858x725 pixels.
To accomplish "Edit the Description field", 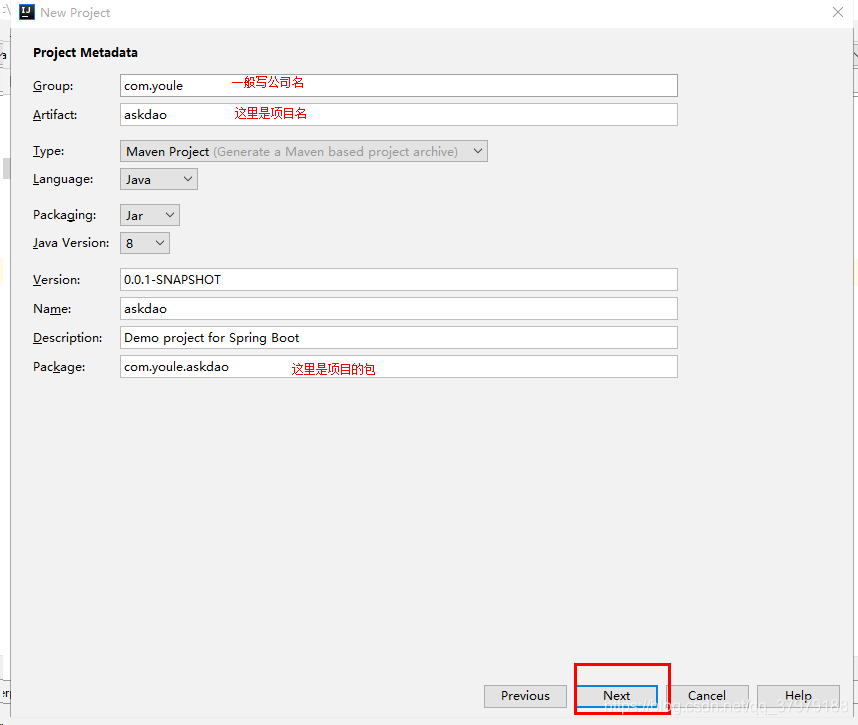I will click(398, 338).
